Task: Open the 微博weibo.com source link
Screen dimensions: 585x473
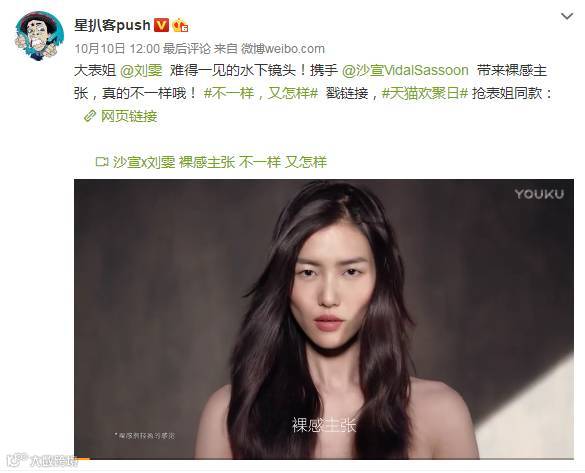Action: [x=282, y=48]
